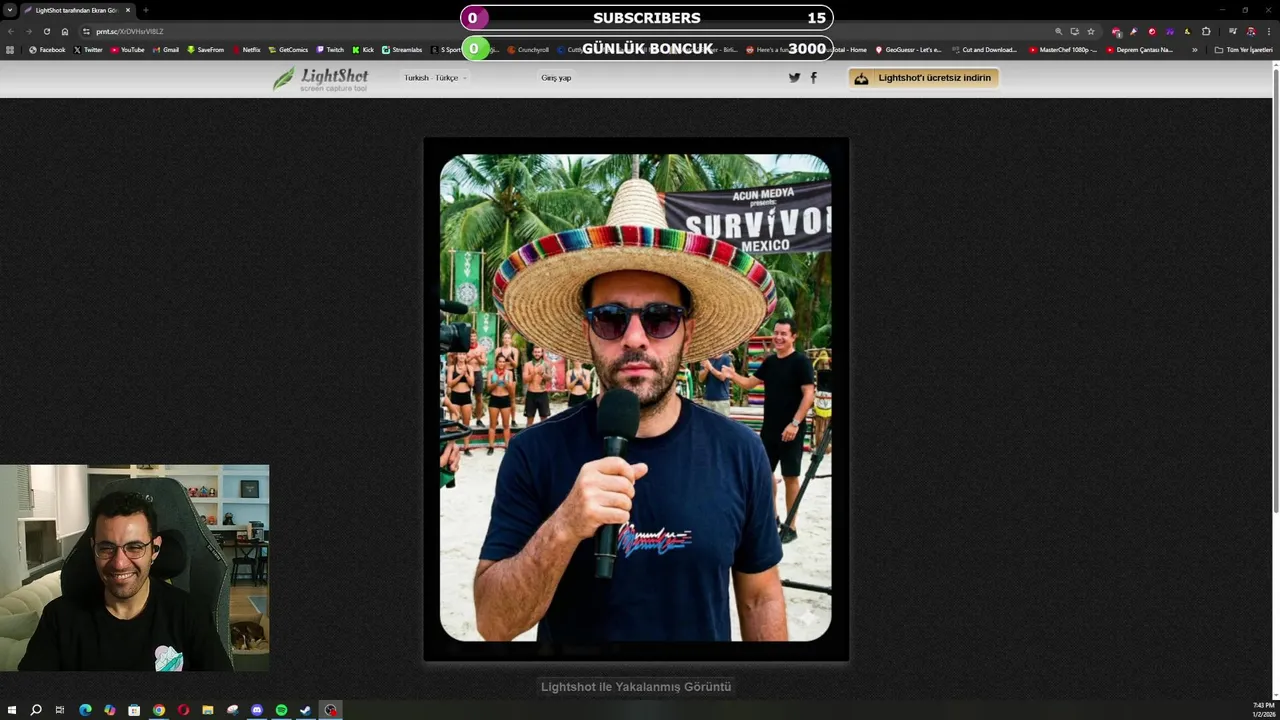Switch to Google Chrome on the taskbar
Image resolution: width=1280 pixels, height=720 pixels.
pyautogui.click(x=159, y=710)
